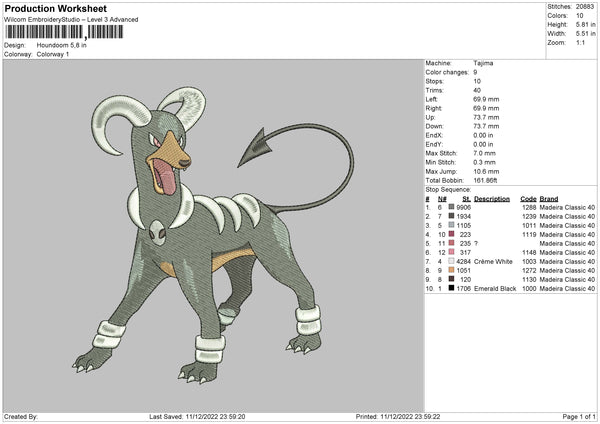
Task: Click the Max Stitch value '7.0 mm'
Action: (484, 153)
